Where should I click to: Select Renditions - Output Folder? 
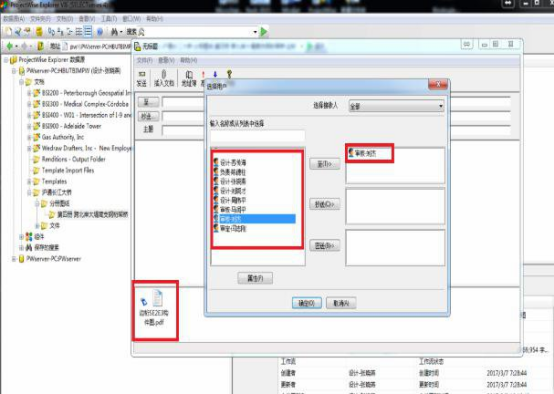73,159
